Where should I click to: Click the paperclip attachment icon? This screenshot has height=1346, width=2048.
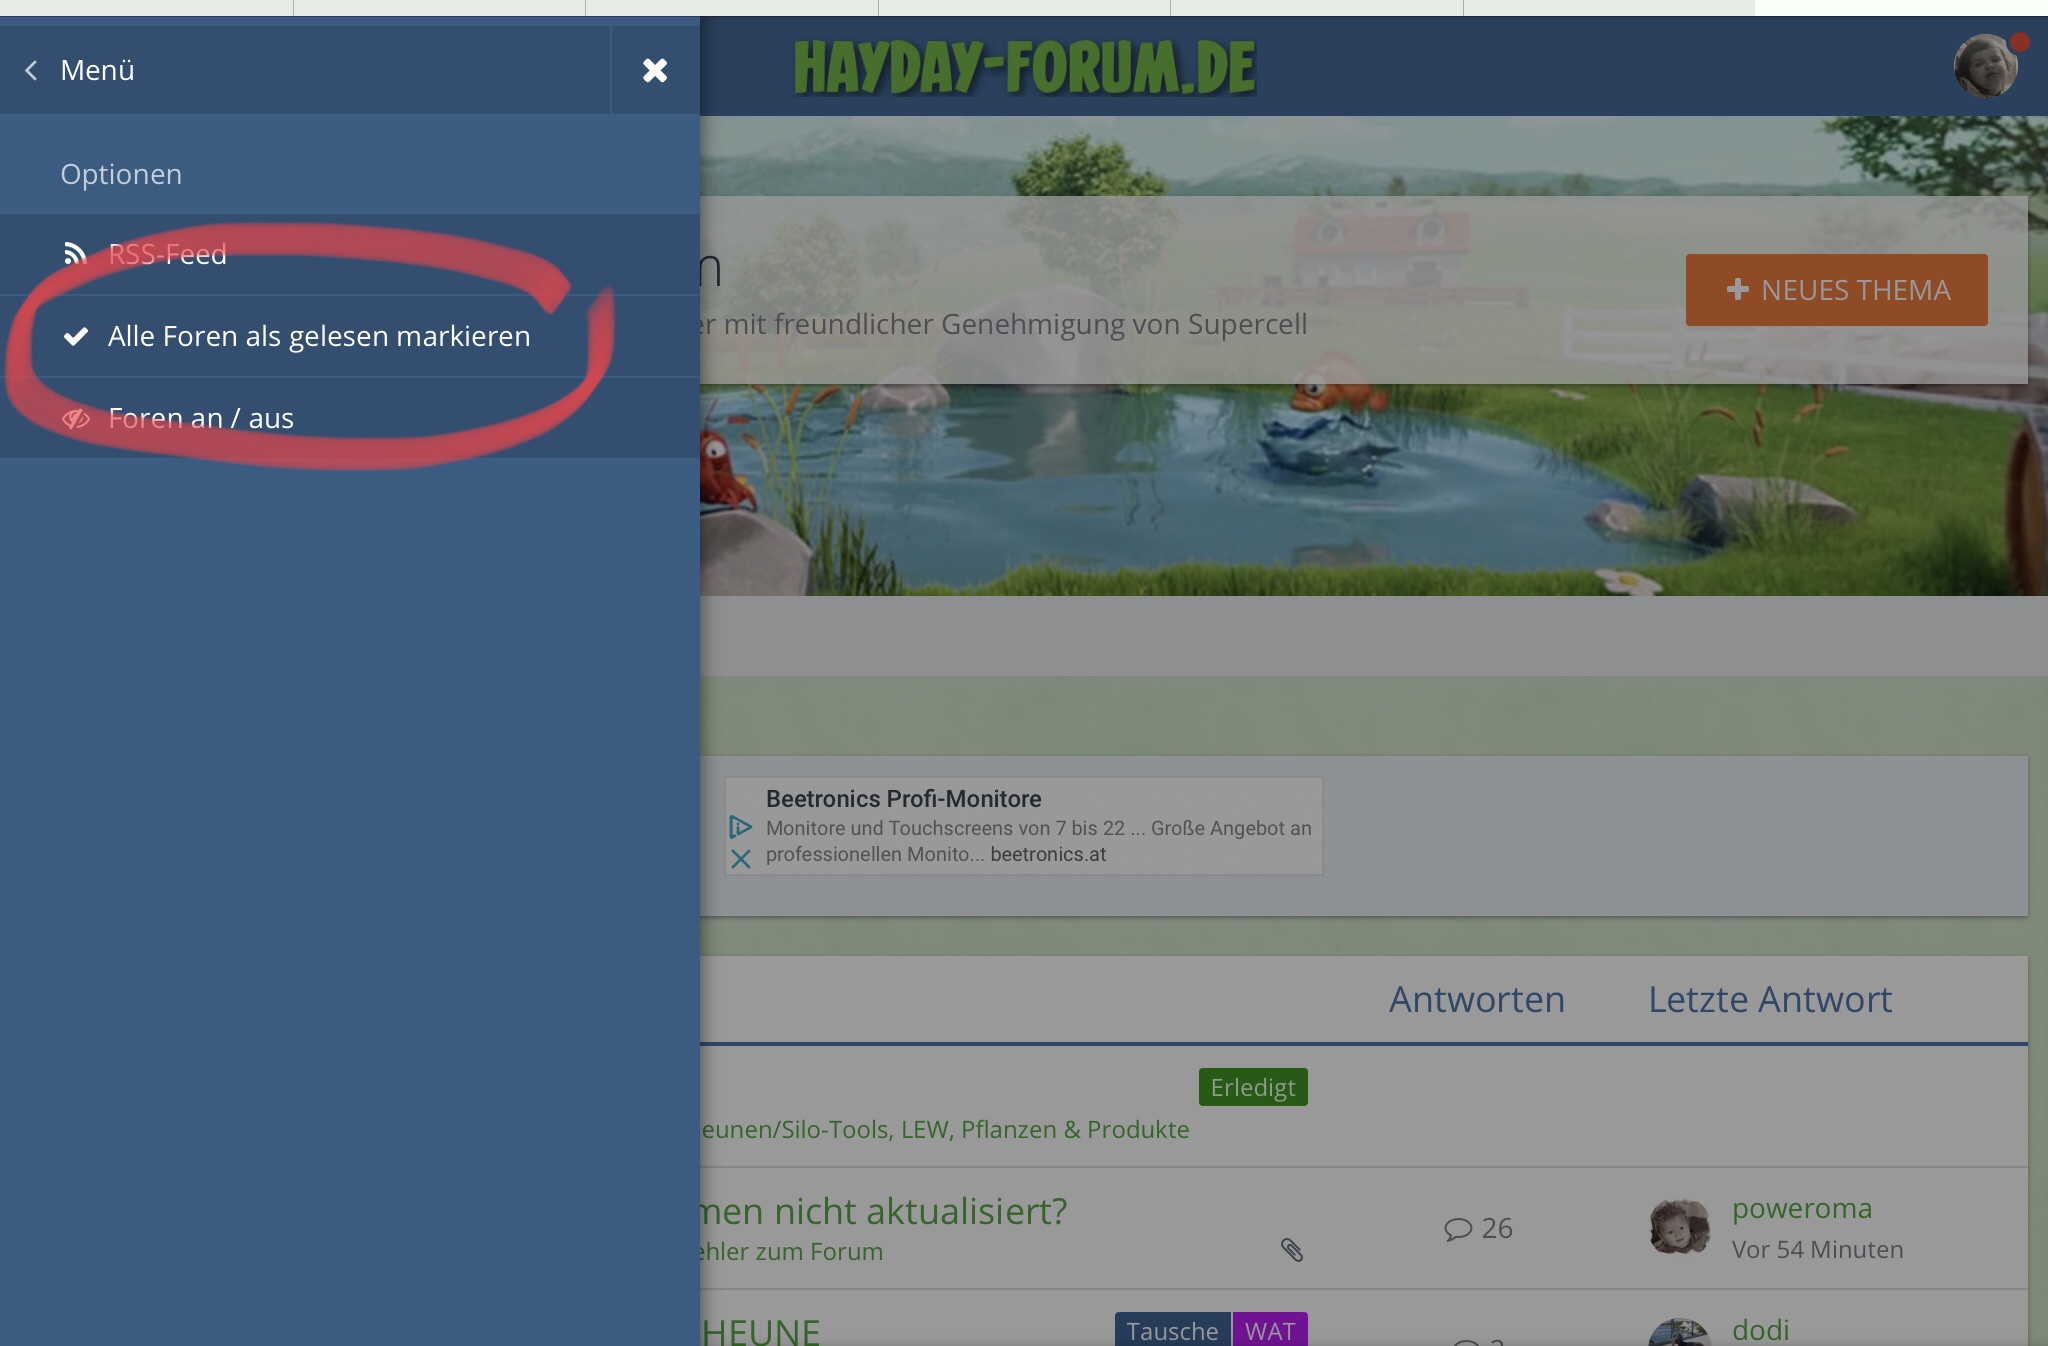click(1291, 1250)
